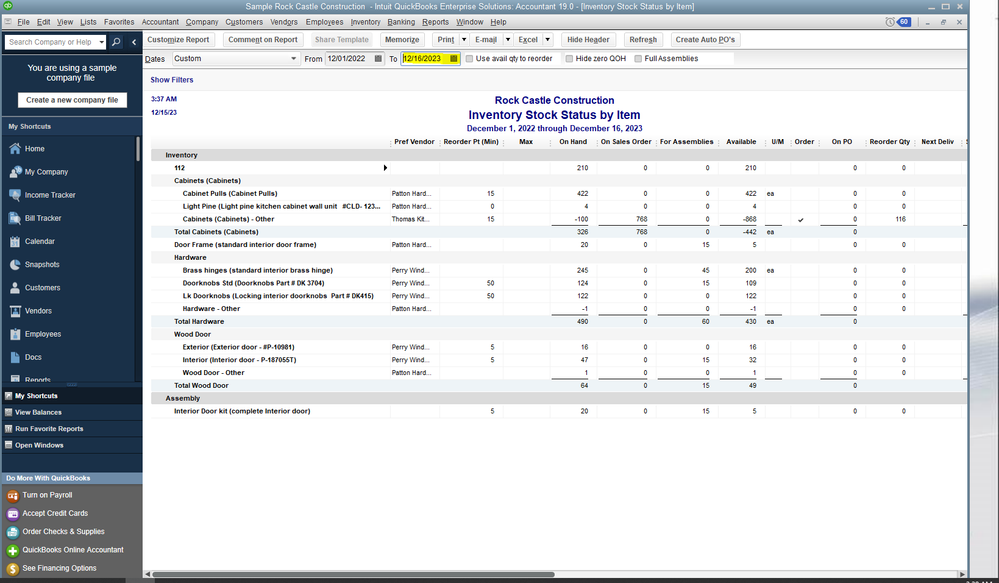
Task: Click Comment on Report button
Action: pos(262,40)
